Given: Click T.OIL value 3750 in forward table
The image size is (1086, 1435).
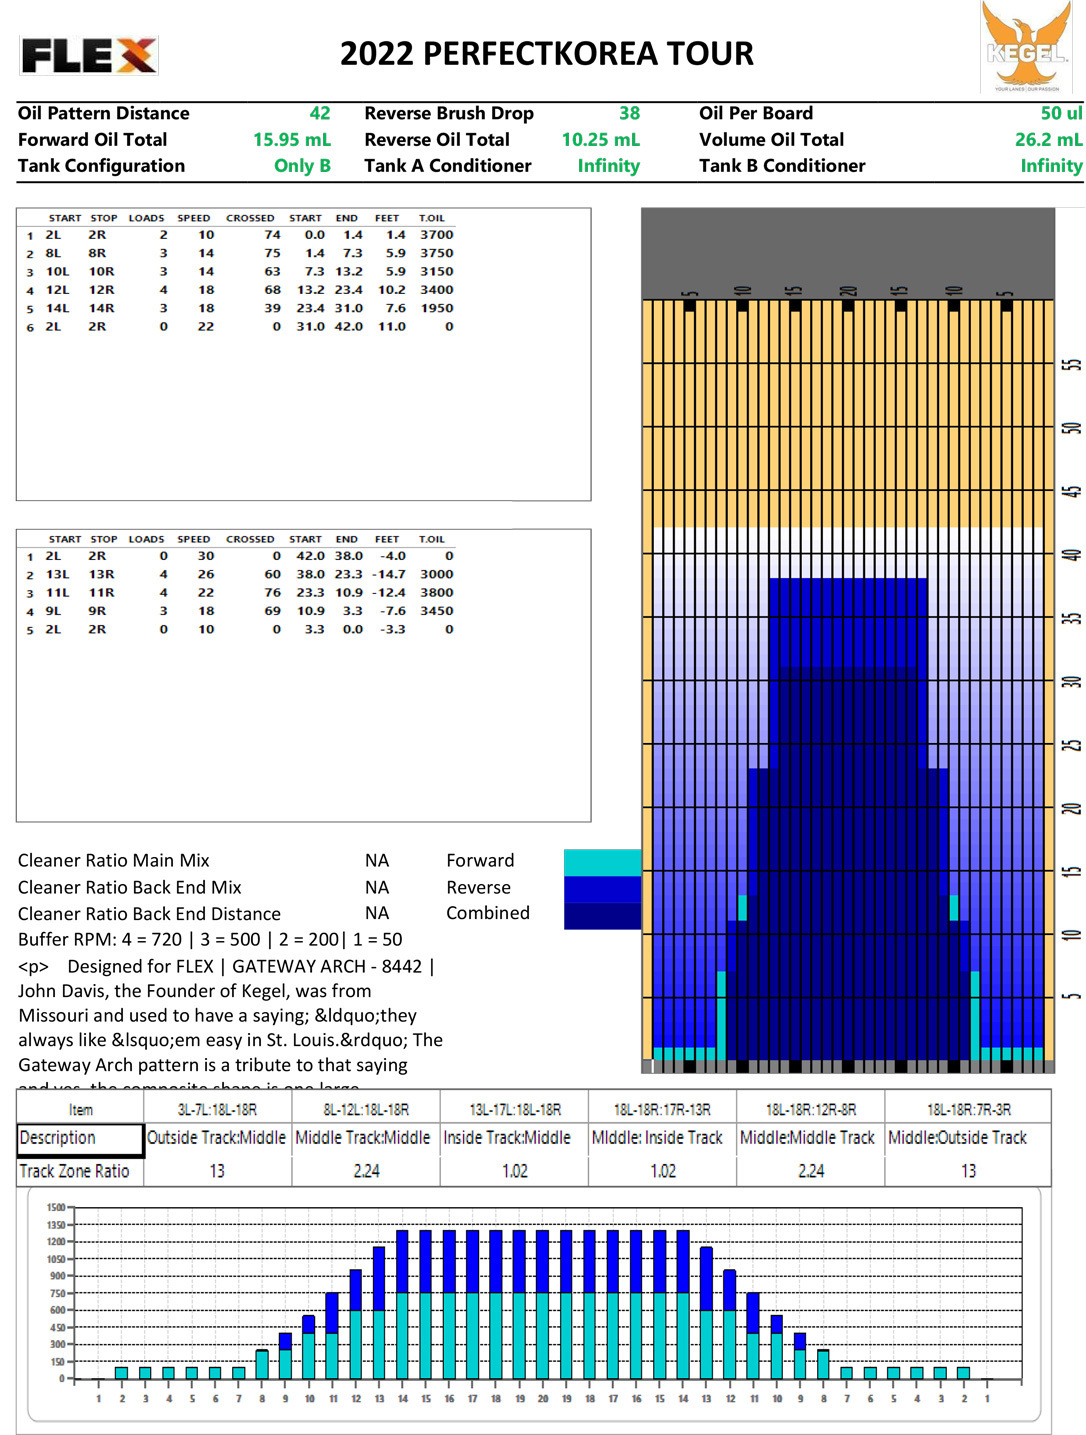Looking at the screenshot, I should tap(436, 253).
